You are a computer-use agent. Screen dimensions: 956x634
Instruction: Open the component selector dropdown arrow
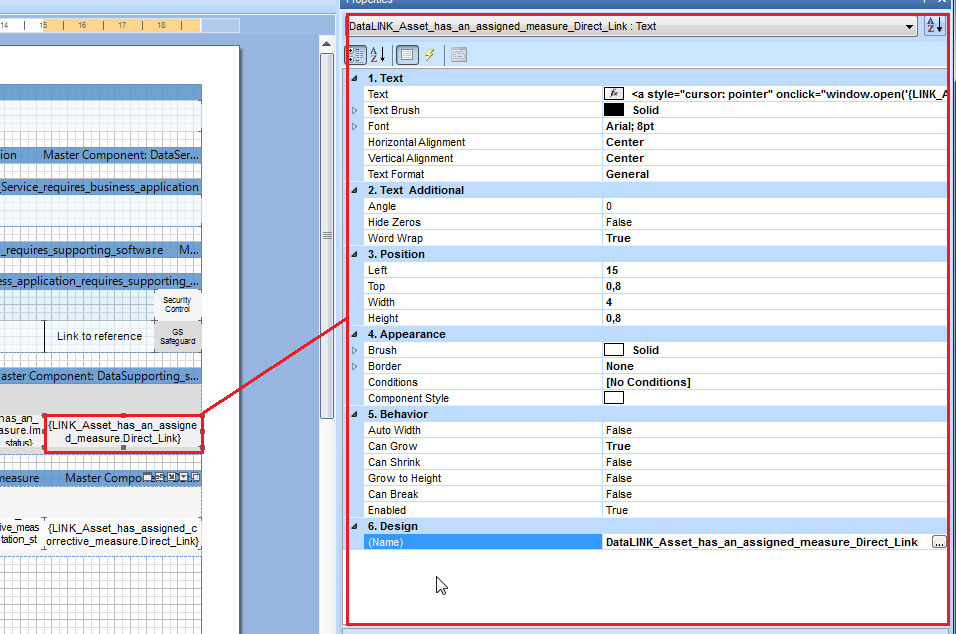coord(909,27)
